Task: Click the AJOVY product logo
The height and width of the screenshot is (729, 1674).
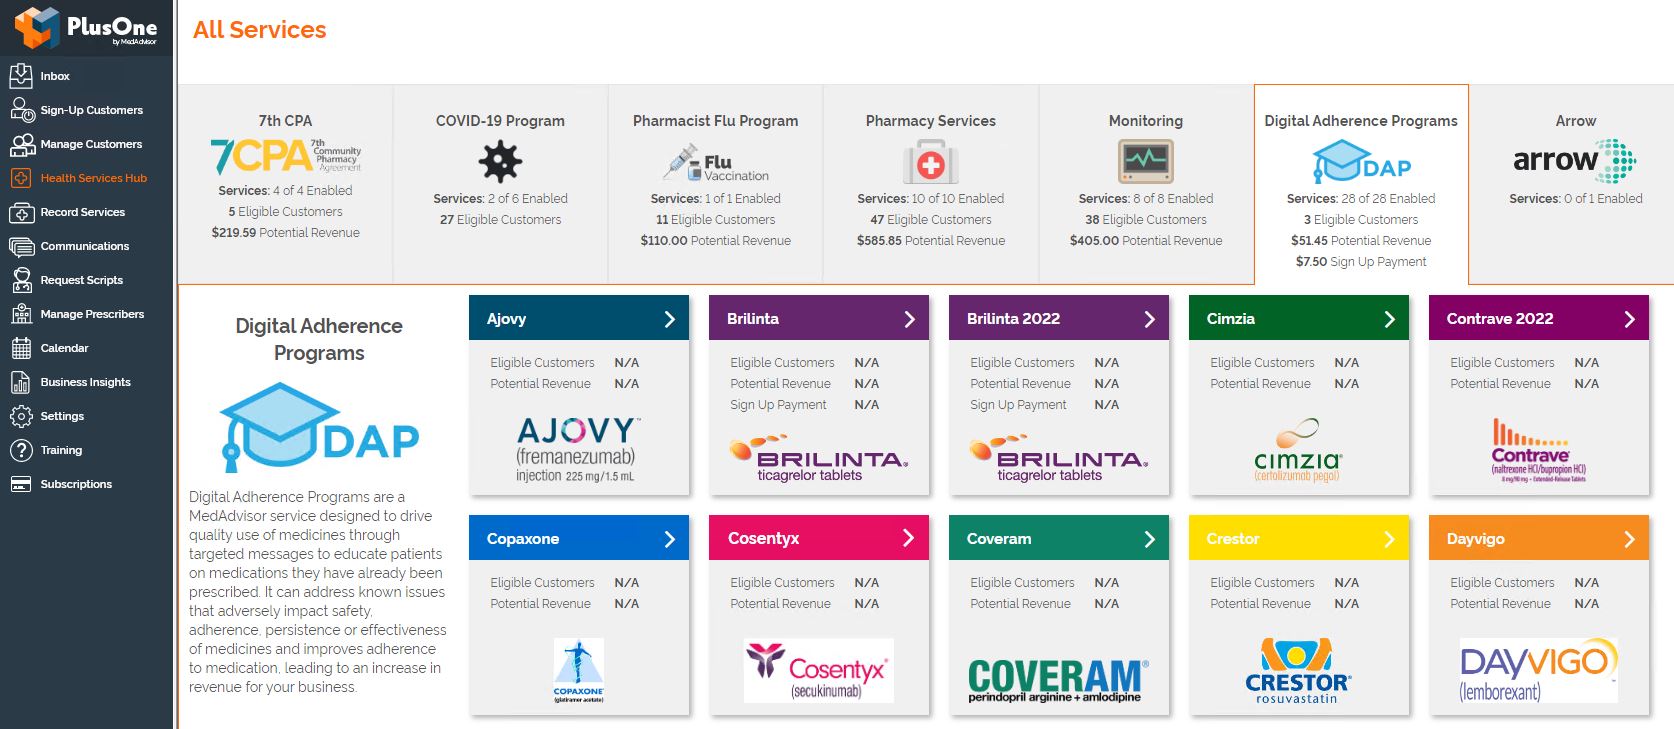Action: tap(578, 449)
